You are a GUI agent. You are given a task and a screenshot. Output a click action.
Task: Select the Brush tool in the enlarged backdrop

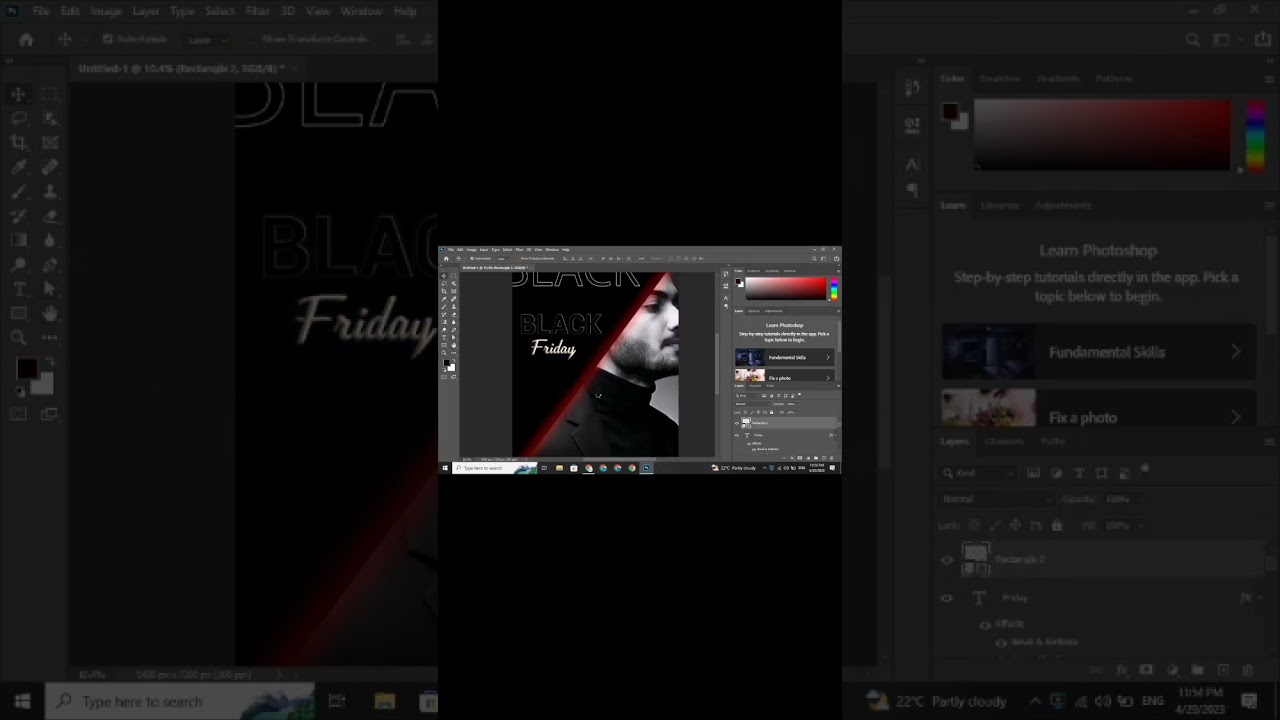point(19,192)
